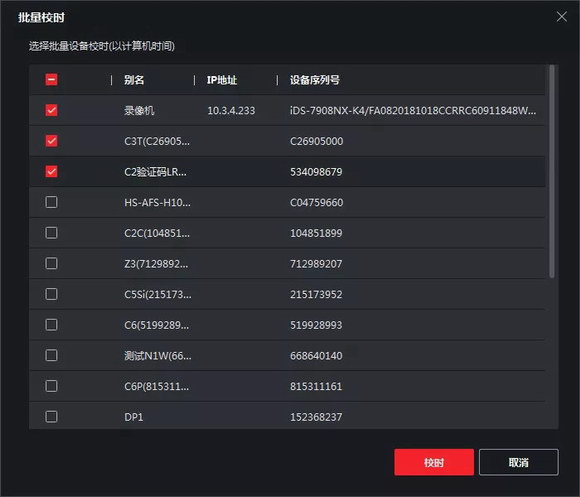
Task: Check the C6(5199289... device checkbox
Action: click(51, 325)
